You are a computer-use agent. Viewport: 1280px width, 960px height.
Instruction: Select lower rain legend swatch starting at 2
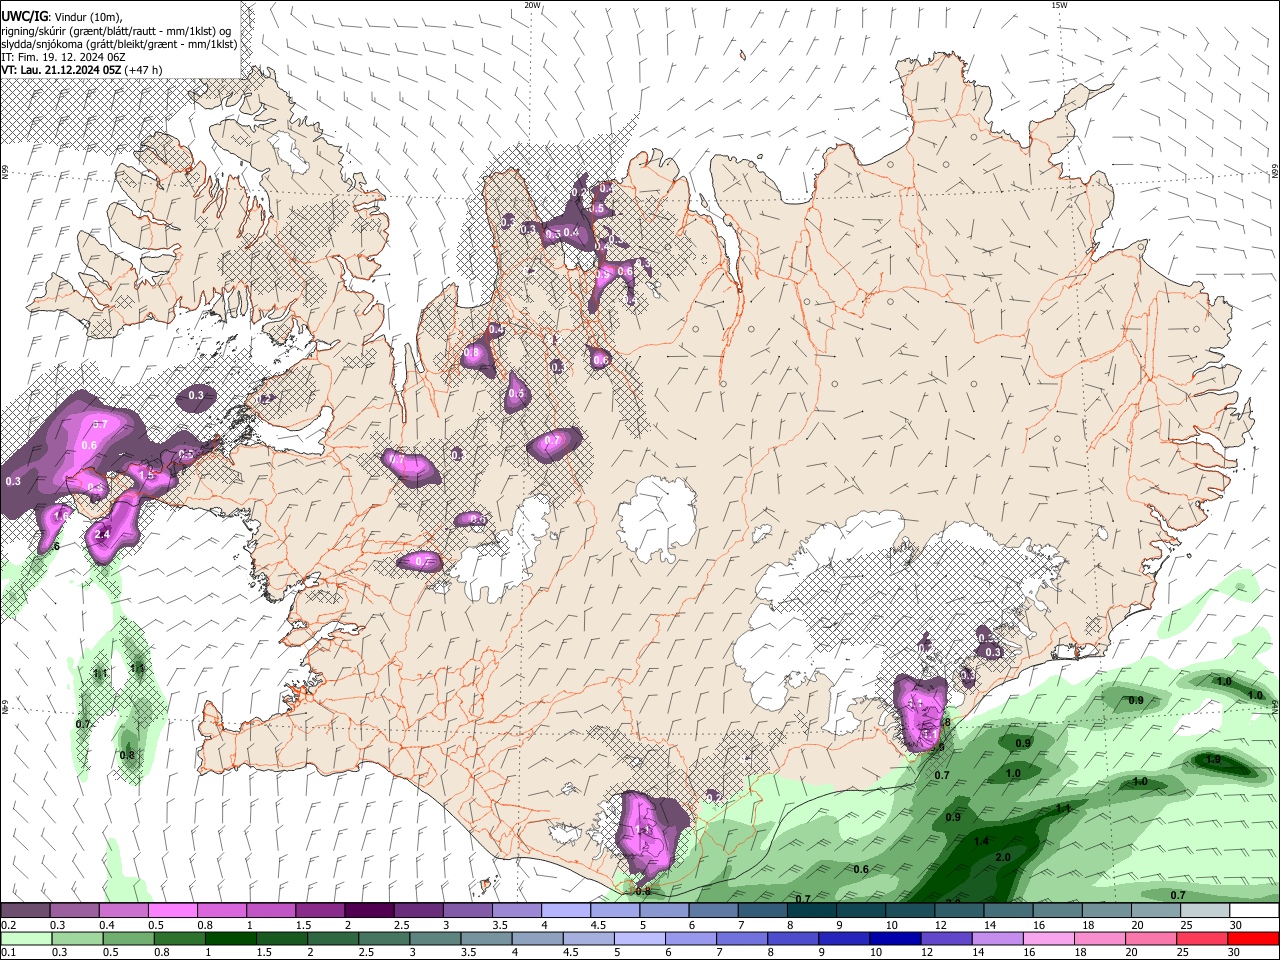click(x=333, y=939)
